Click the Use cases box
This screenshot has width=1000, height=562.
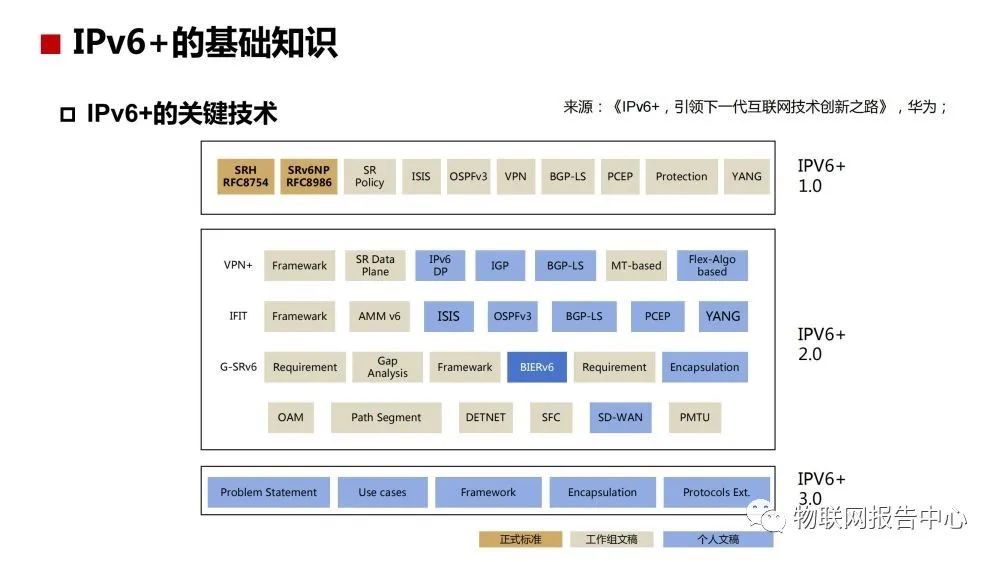pos(383,492)
